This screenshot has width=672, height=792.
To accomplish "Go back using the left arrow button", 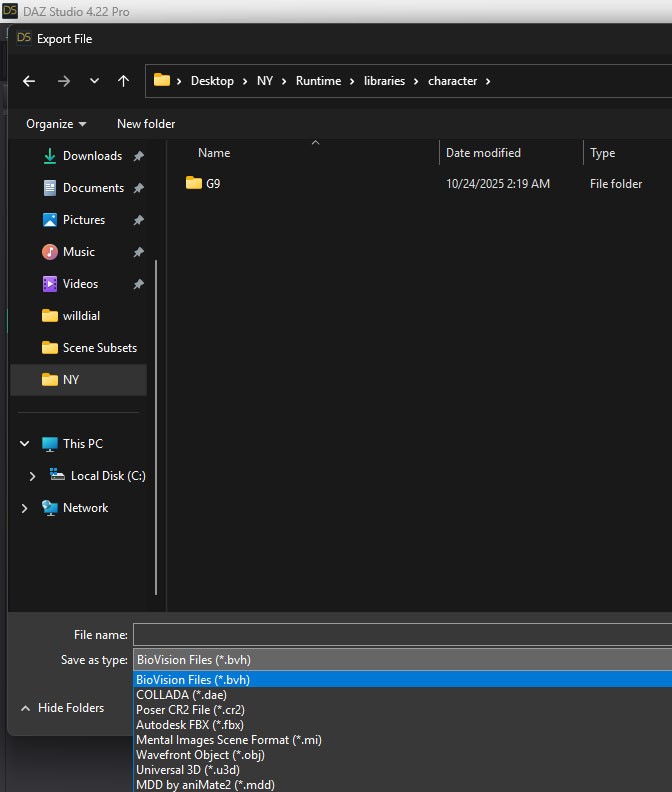I will click(x=29, y=81).
